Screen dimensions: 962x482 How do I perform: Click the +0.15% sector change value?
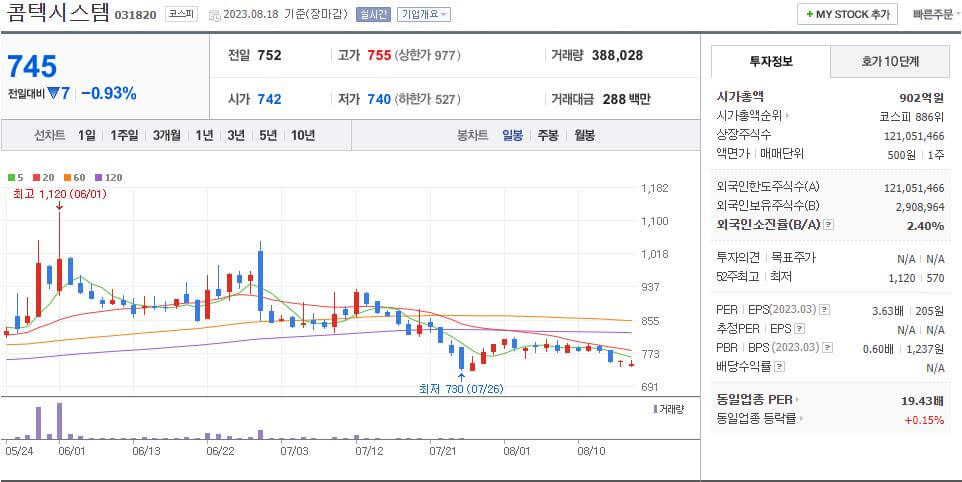click(x=924, y=420)
